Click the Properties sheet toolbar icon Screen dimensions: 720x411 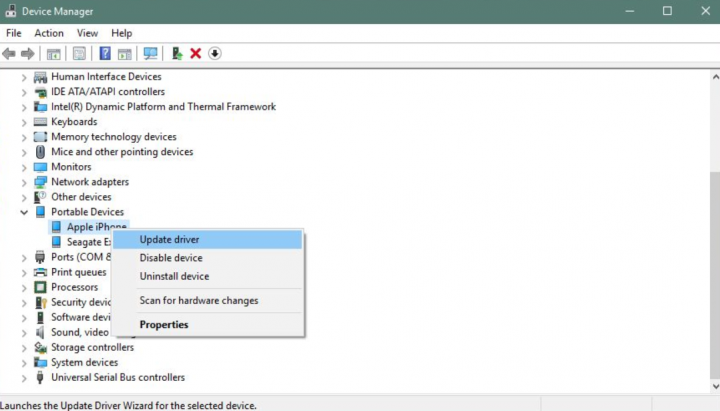(x=79, y=53)
